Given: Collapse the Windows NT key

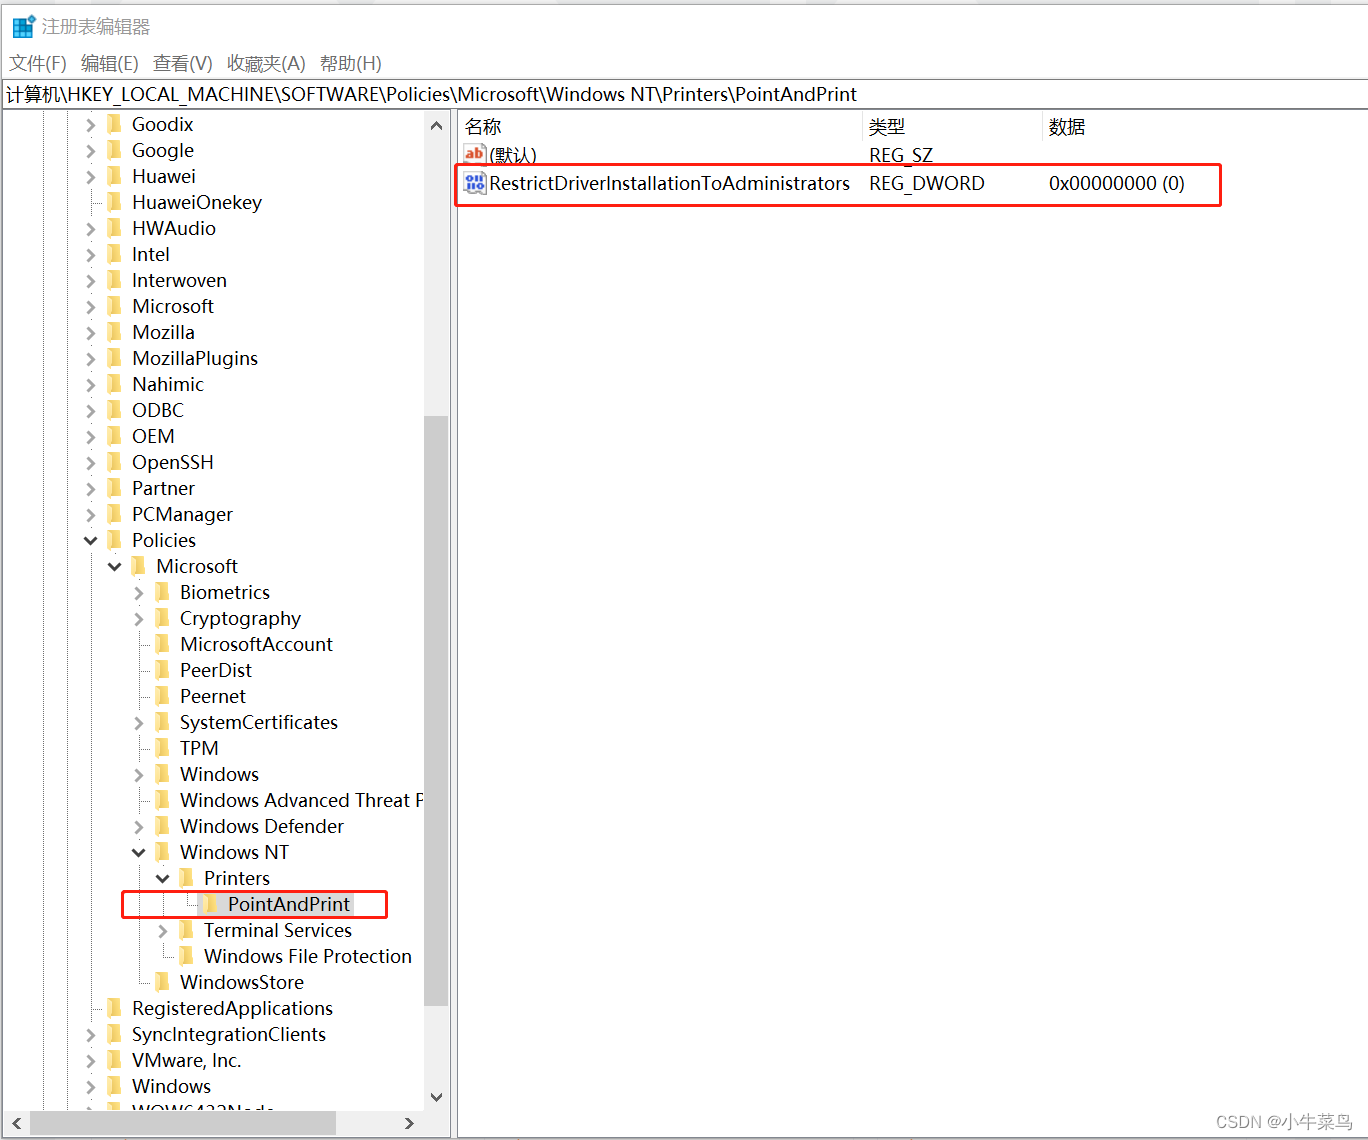Looking at the screenshot, I should [x=139, y=851].
